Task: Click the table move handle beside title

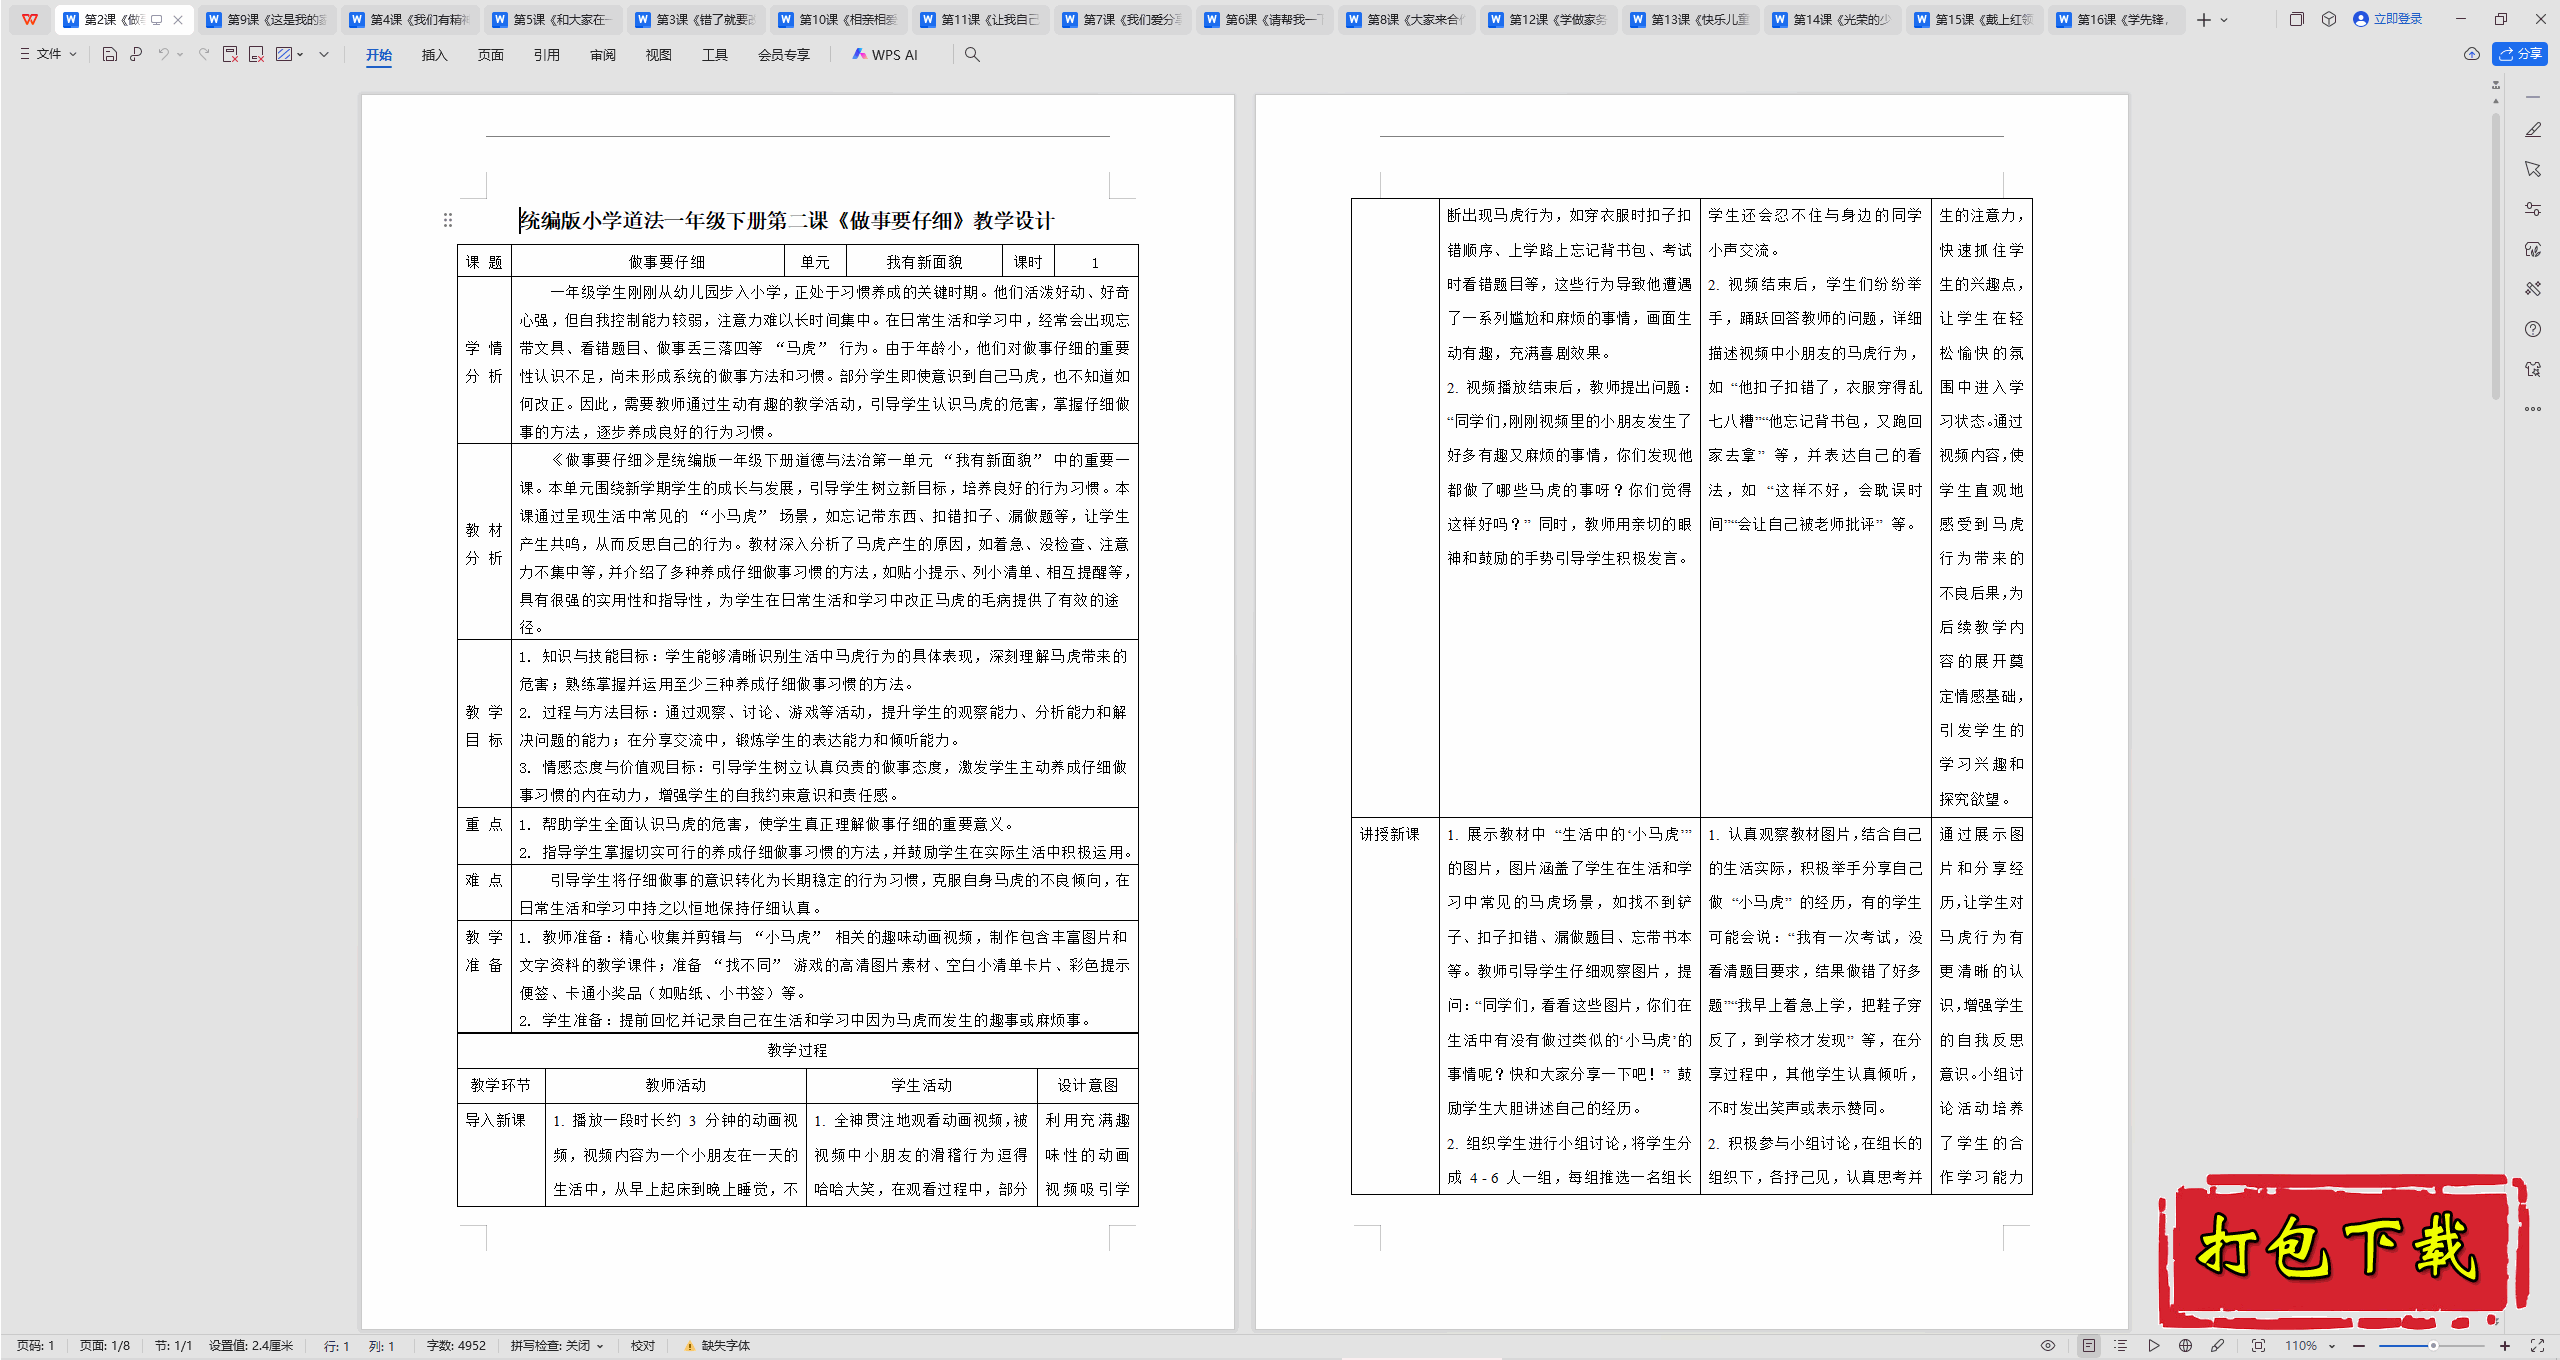Action: tap(448, 220)
